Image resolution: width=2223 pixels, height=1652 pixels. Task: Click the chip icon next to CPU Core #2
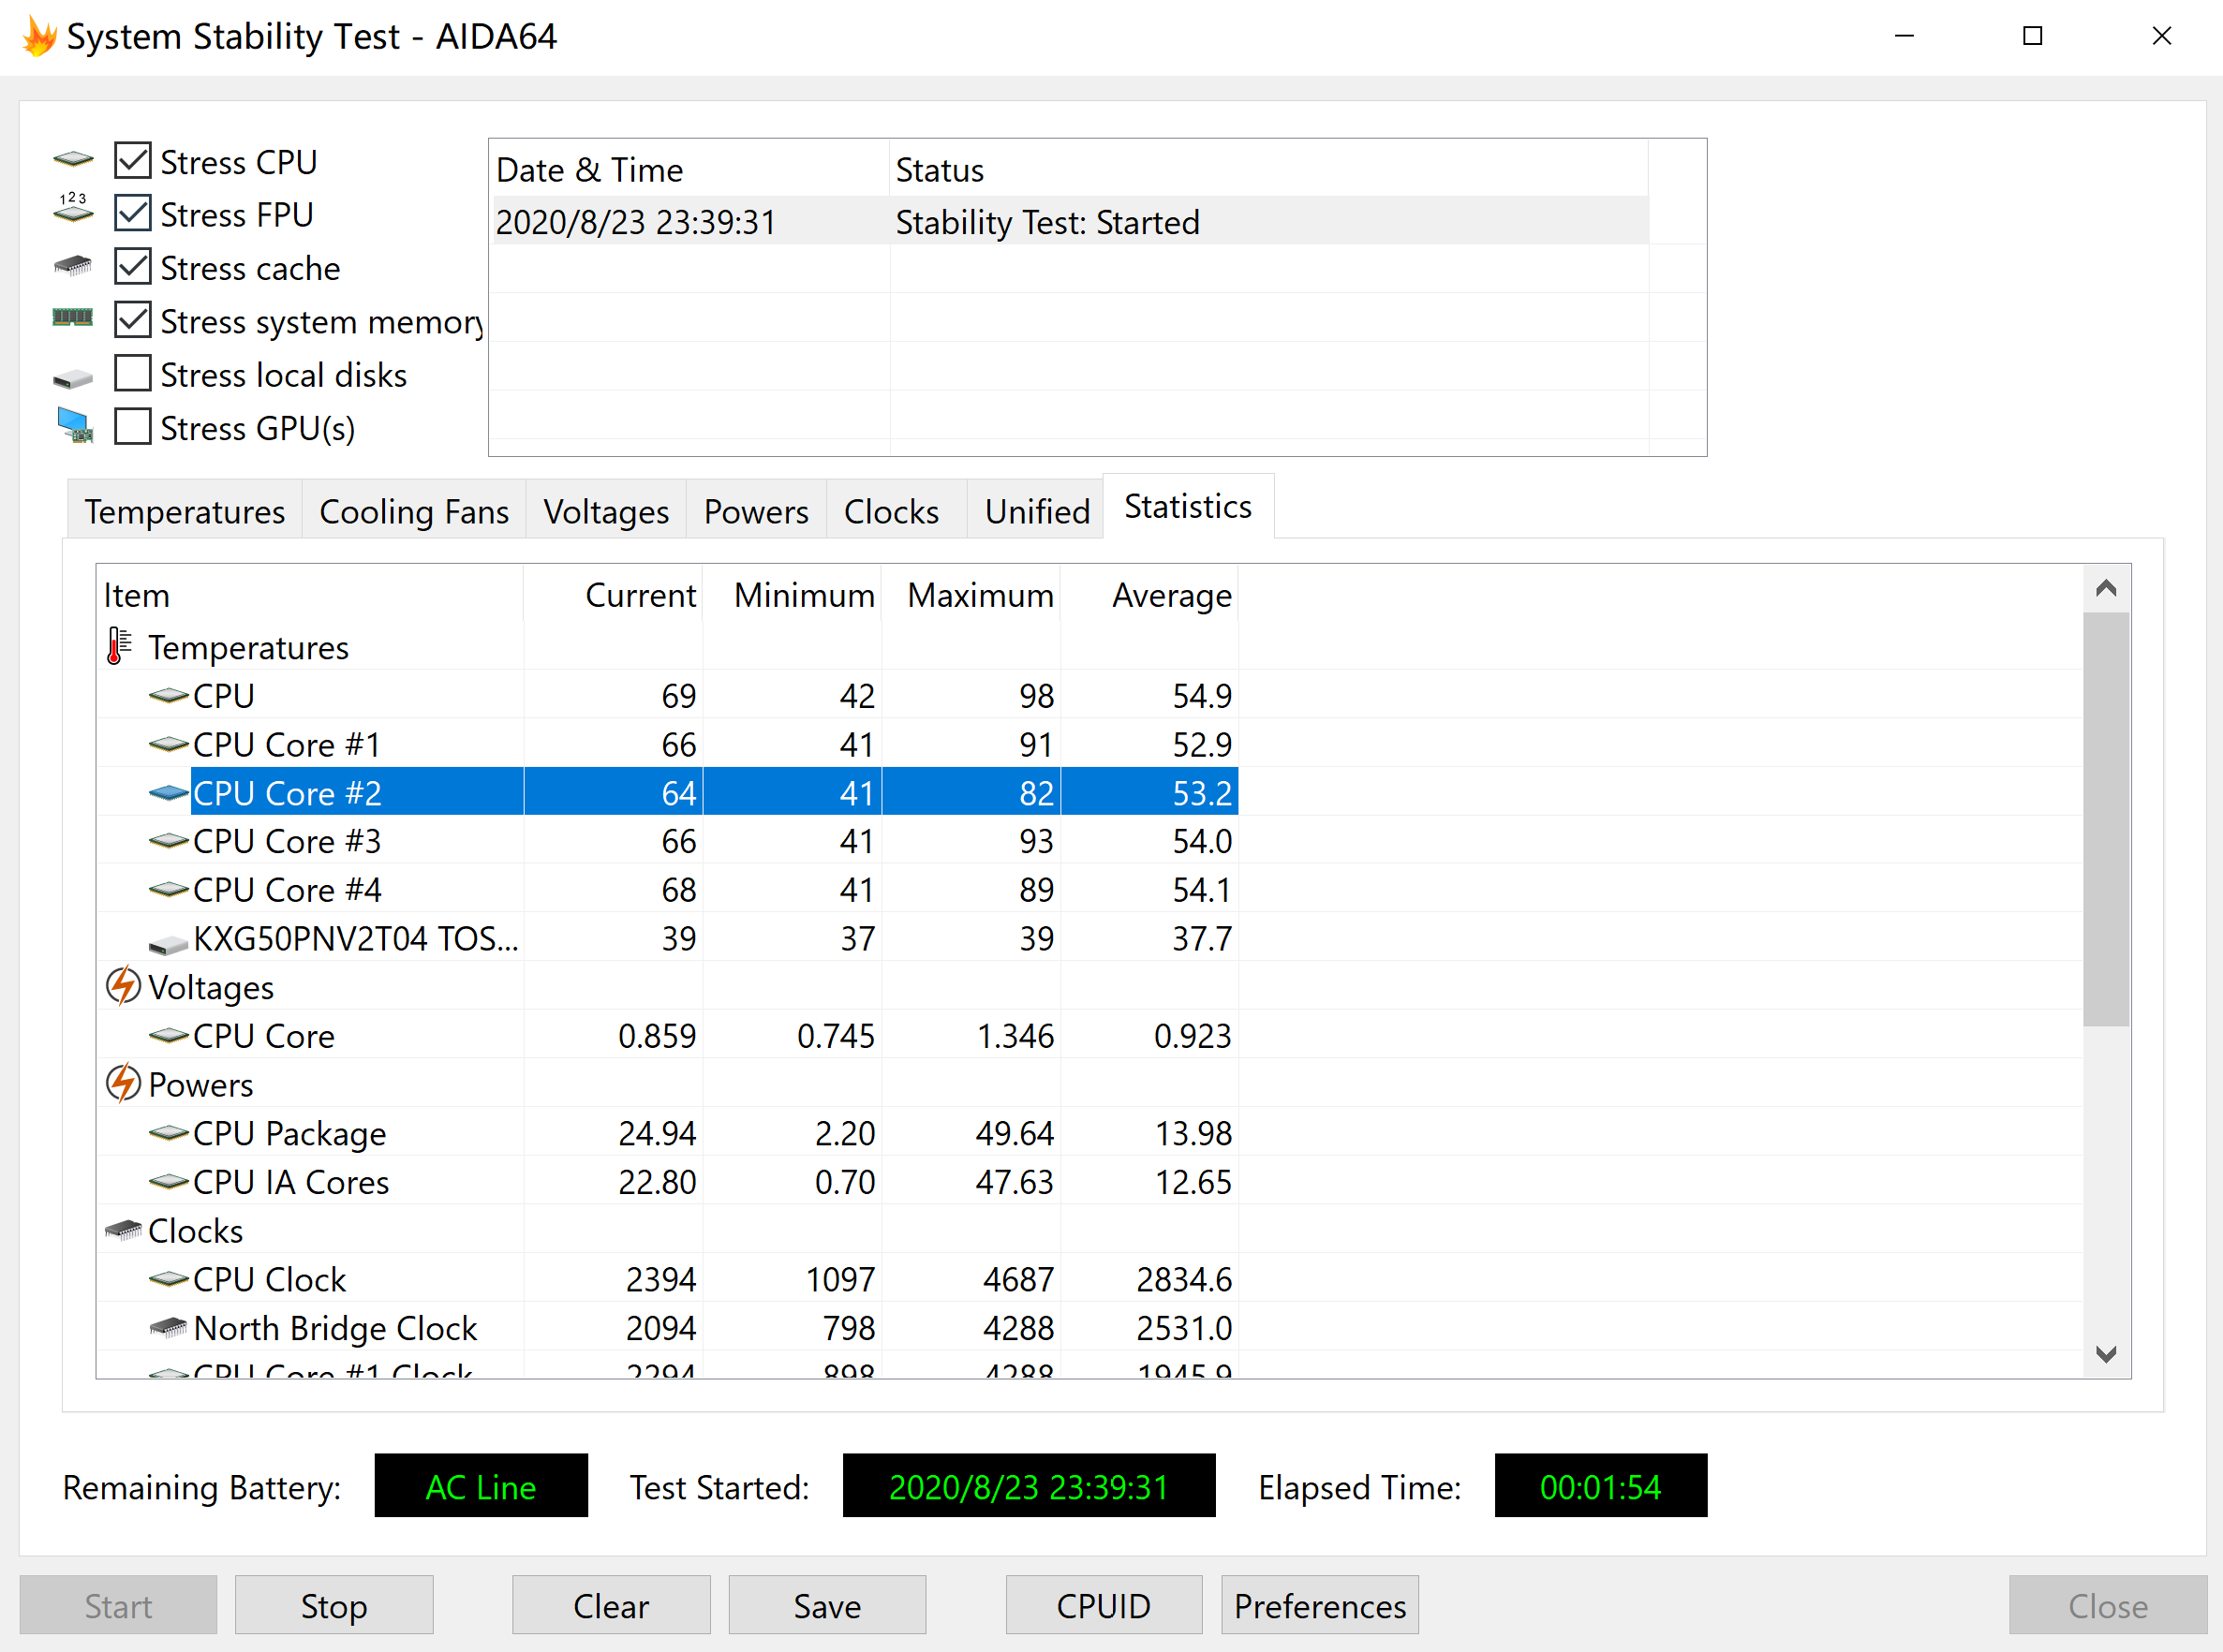click(x=169, y=793)
